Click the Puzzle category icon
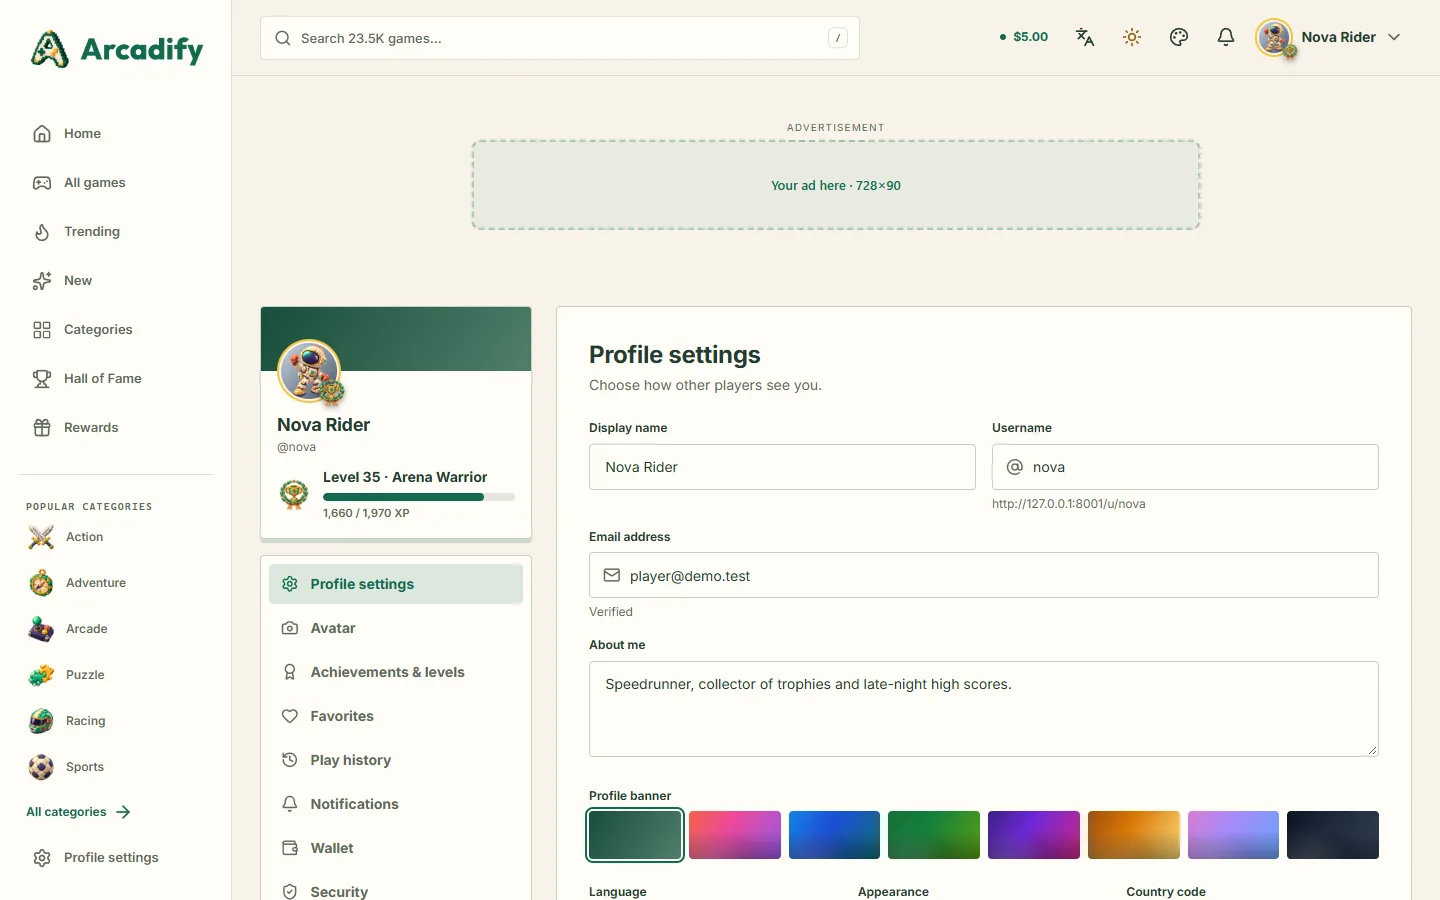The height and width of the screenshot is (900, 1440). pos(41,675)
